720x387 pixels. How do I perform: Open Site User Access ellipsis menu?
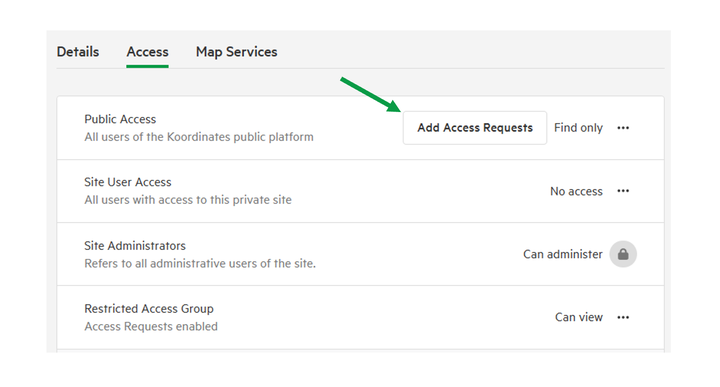tap(623, 191)
